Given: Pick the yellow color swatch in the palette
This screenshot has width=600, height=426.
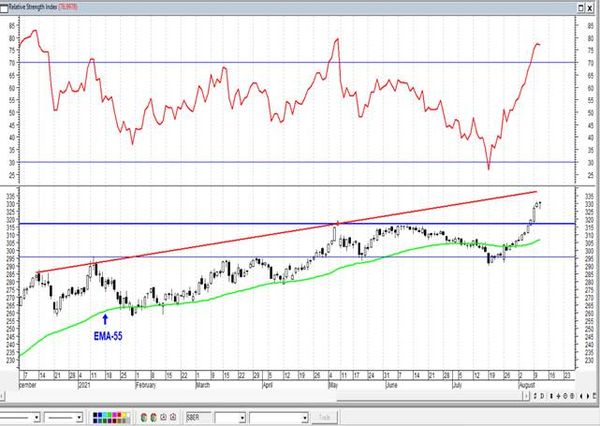Looking at the screenshot, I should click(124, 415).
